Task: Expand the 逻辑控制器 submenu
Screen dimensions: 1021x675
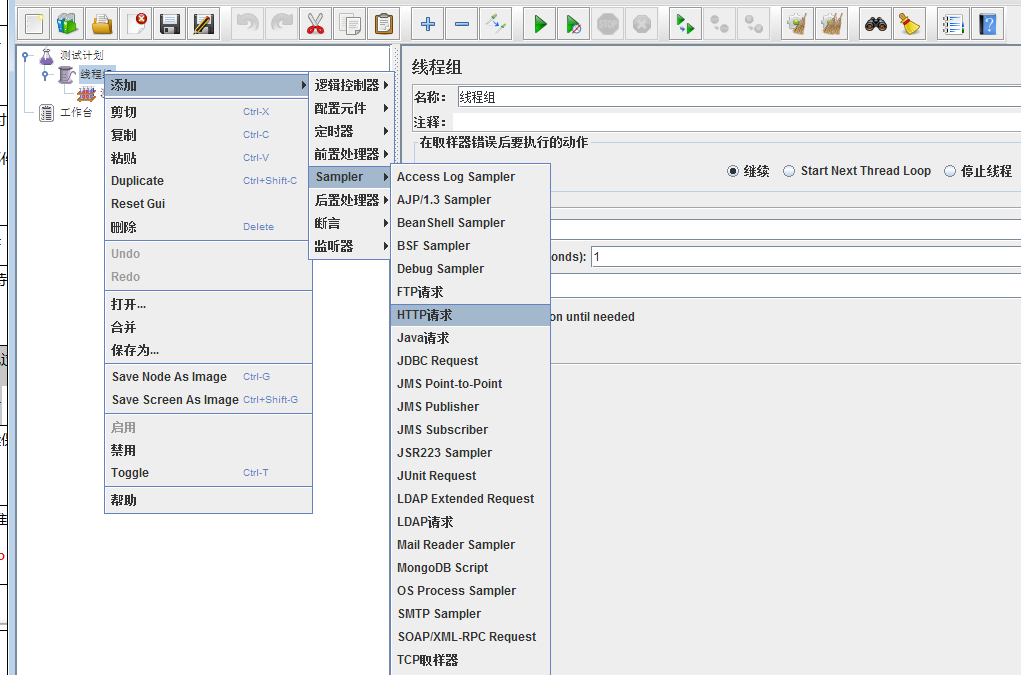Action: pyautogui.click(x=349, y=85)
